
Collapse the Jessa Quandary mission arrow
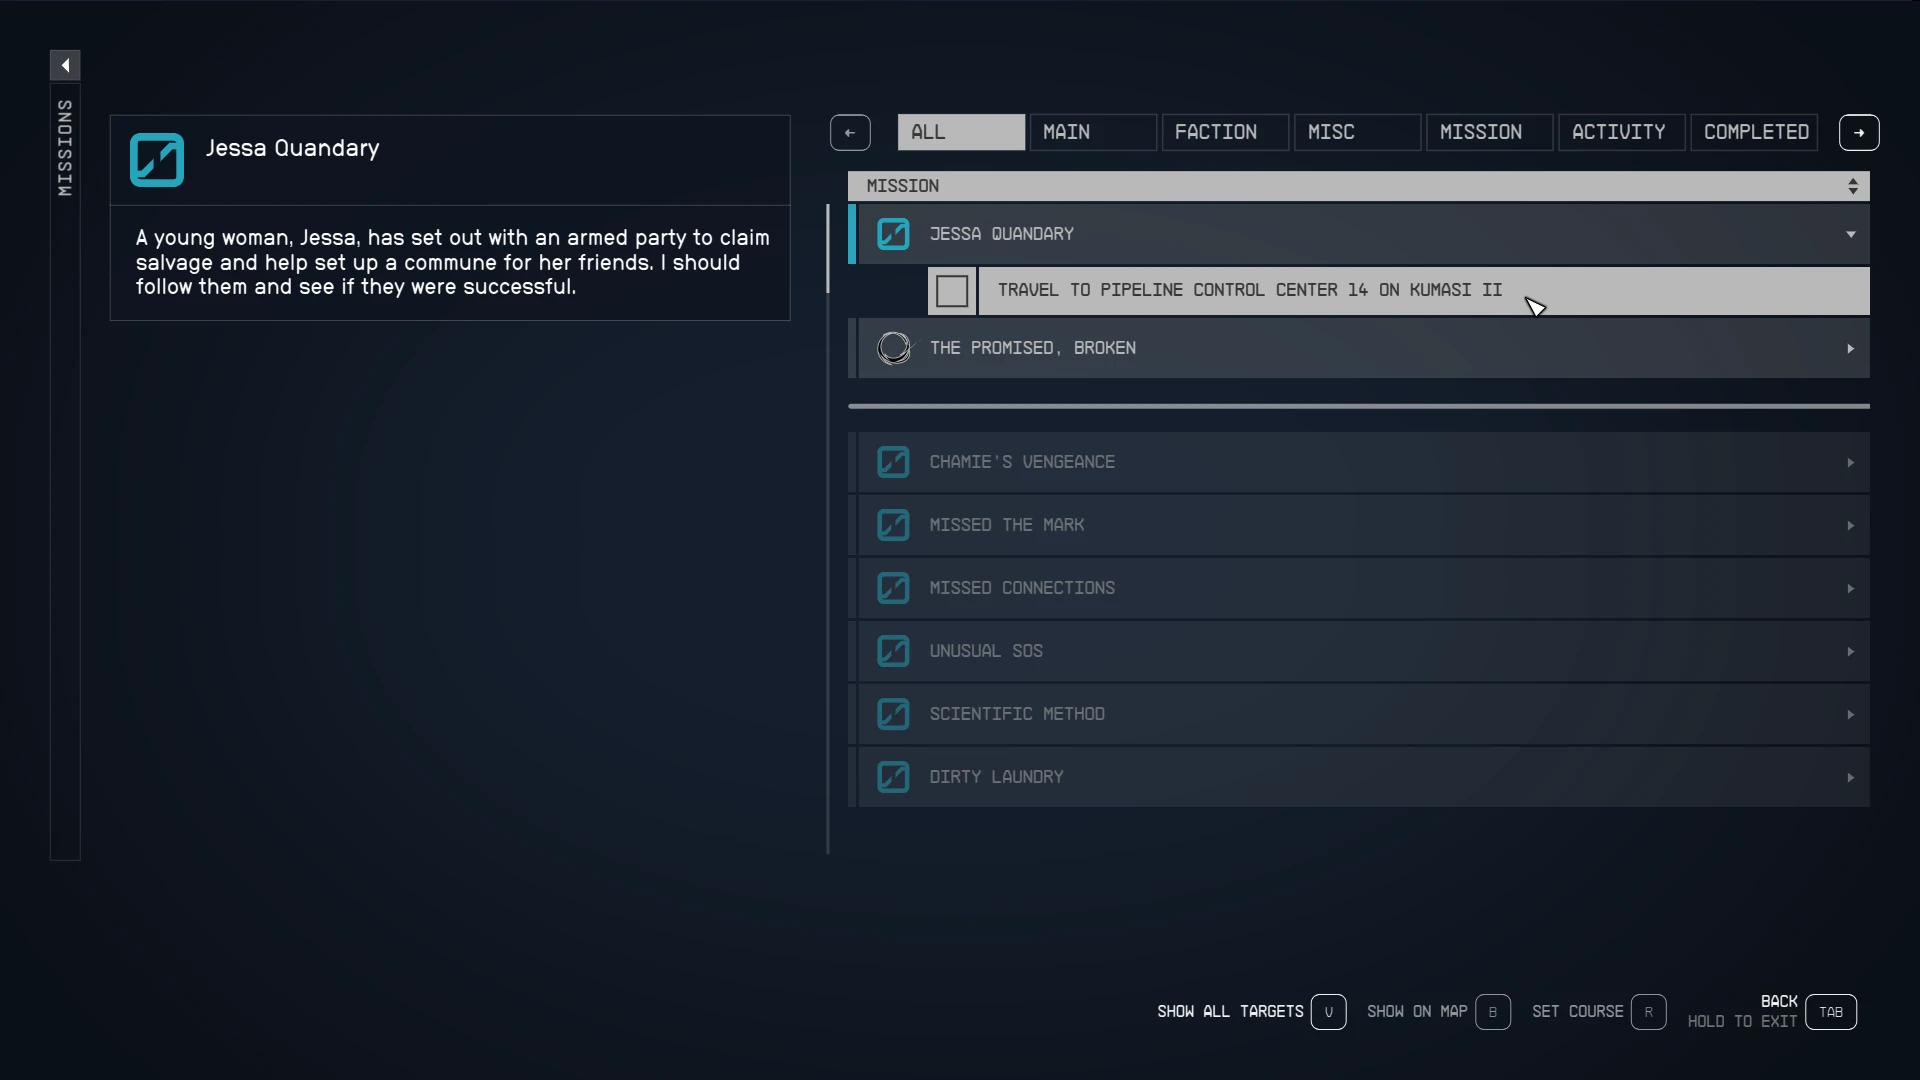click(x=1851, y=234)
